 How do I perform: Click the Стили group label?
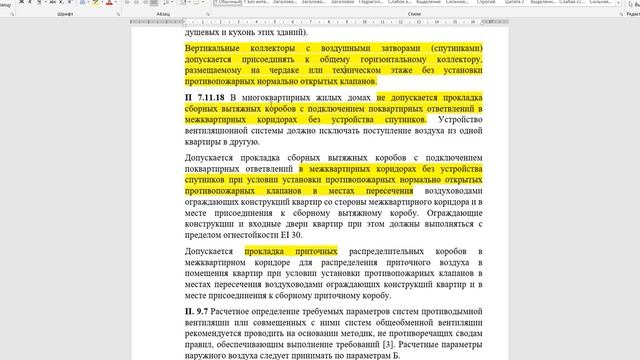pyautogui.click(x=414, y=14)
